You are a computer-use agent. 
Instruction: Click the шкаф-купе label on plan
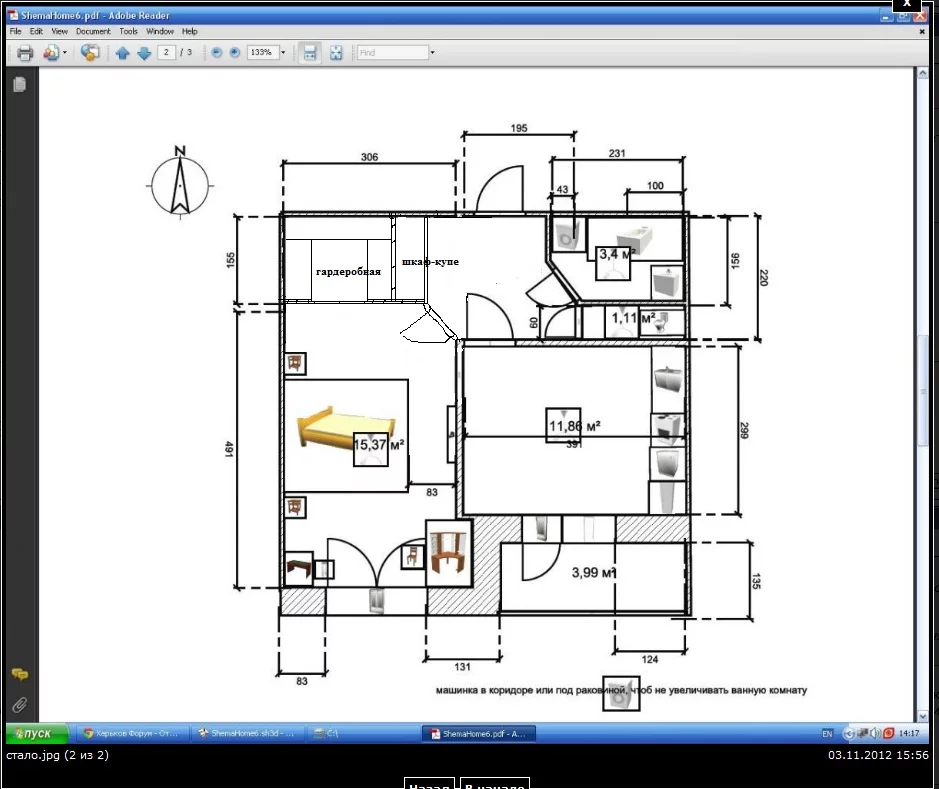(x=430, y=262)
